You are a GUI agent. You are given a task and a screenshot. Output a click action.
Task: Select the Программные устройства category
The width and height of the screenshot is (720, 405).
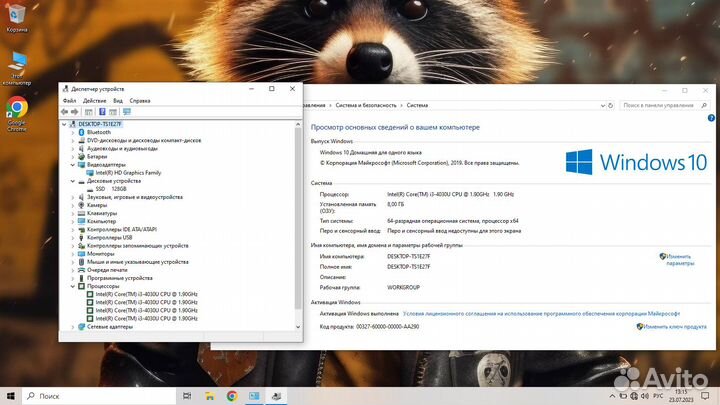pos(119,278)
